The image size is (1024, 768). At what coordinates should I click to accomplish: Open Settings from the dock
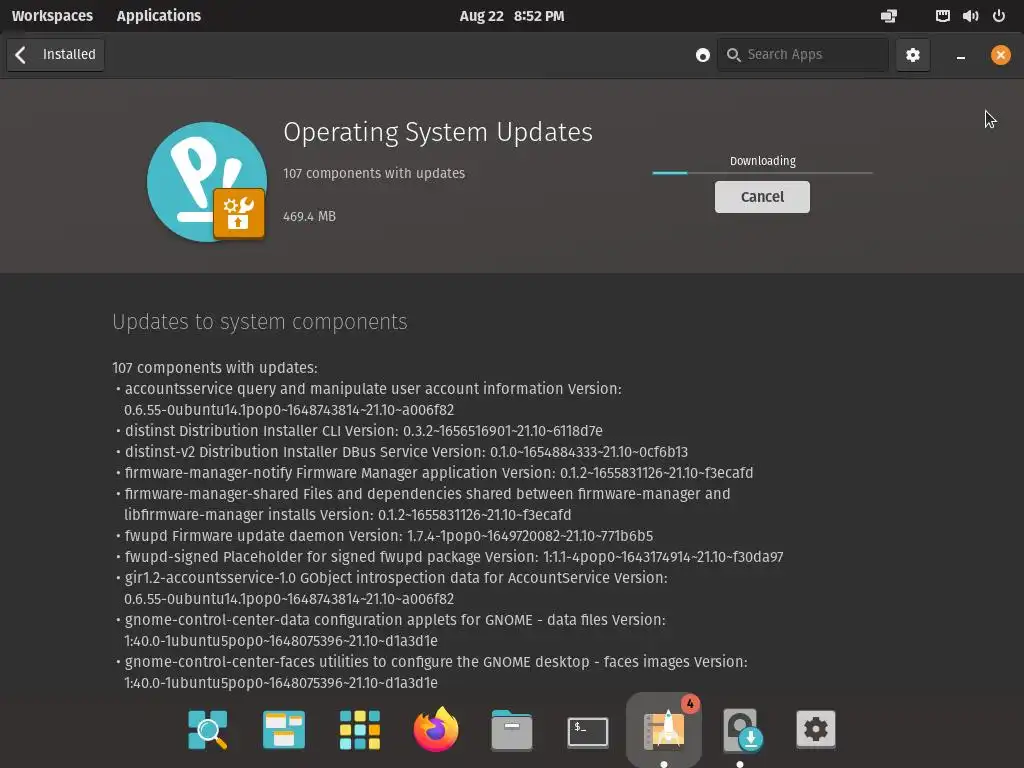816,729
